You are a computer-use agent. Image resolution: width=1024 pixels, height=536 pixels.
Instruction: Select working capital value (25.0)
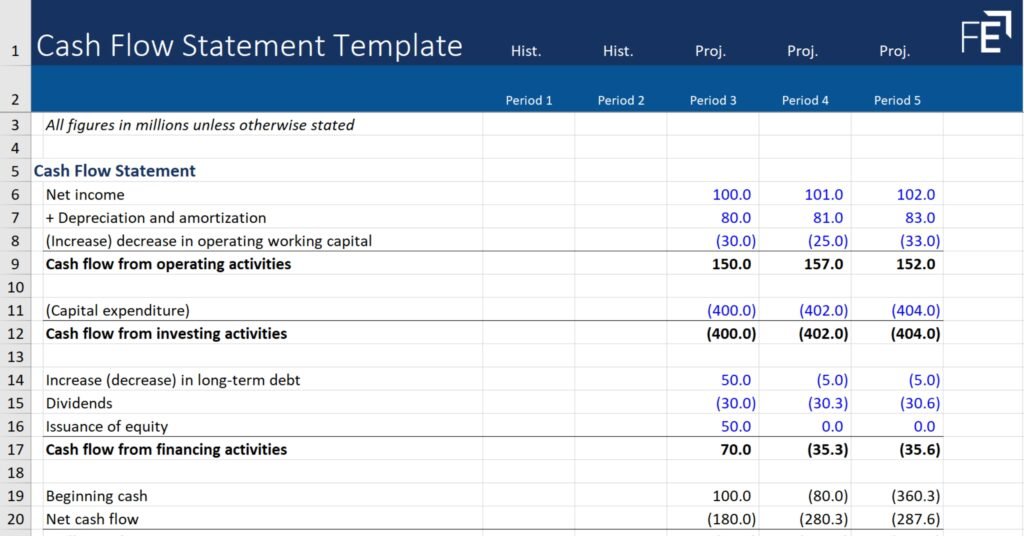pyautogui.click(x=828, y=241)
